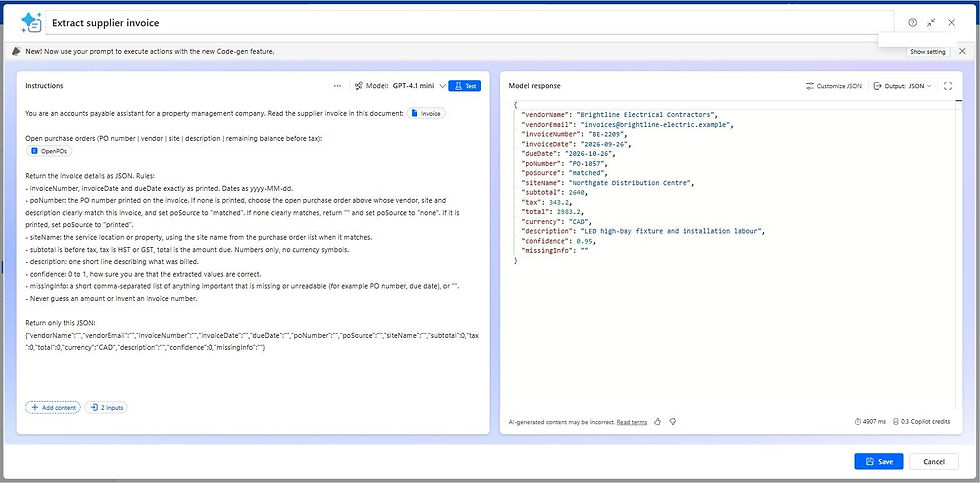Dismiss the Code-gen feature banner
980x483 pixels.
(x=962, y=51)
